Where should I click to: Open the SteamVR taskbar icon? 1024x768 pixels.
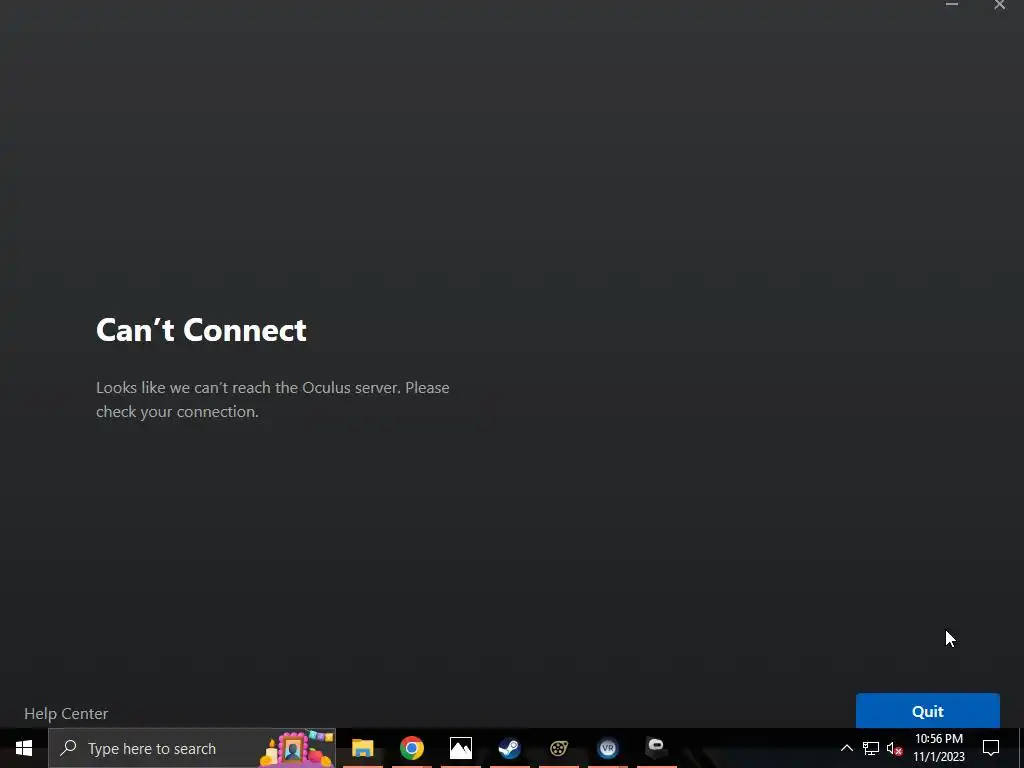click(607, 748)
